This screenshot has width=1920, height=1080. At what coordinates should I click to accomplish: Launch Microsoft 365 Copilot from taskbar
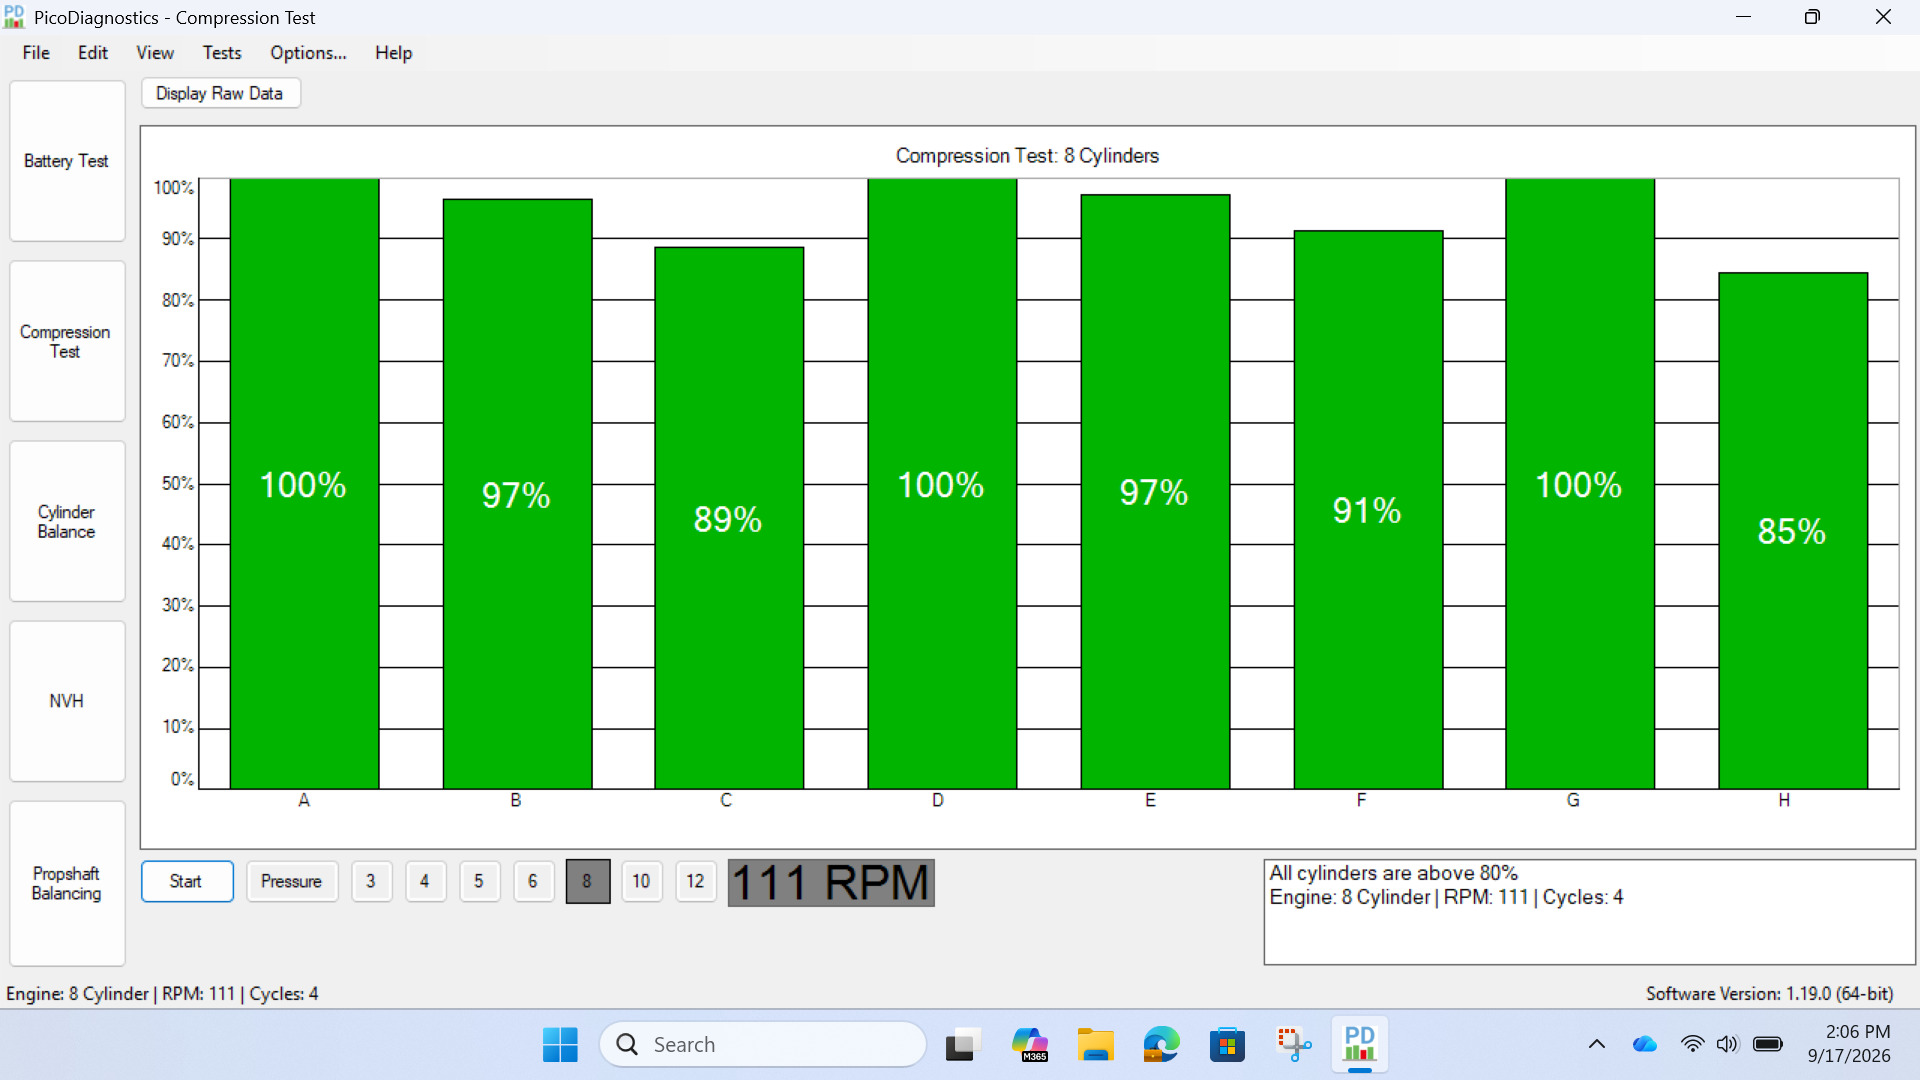point(1029,1045)
